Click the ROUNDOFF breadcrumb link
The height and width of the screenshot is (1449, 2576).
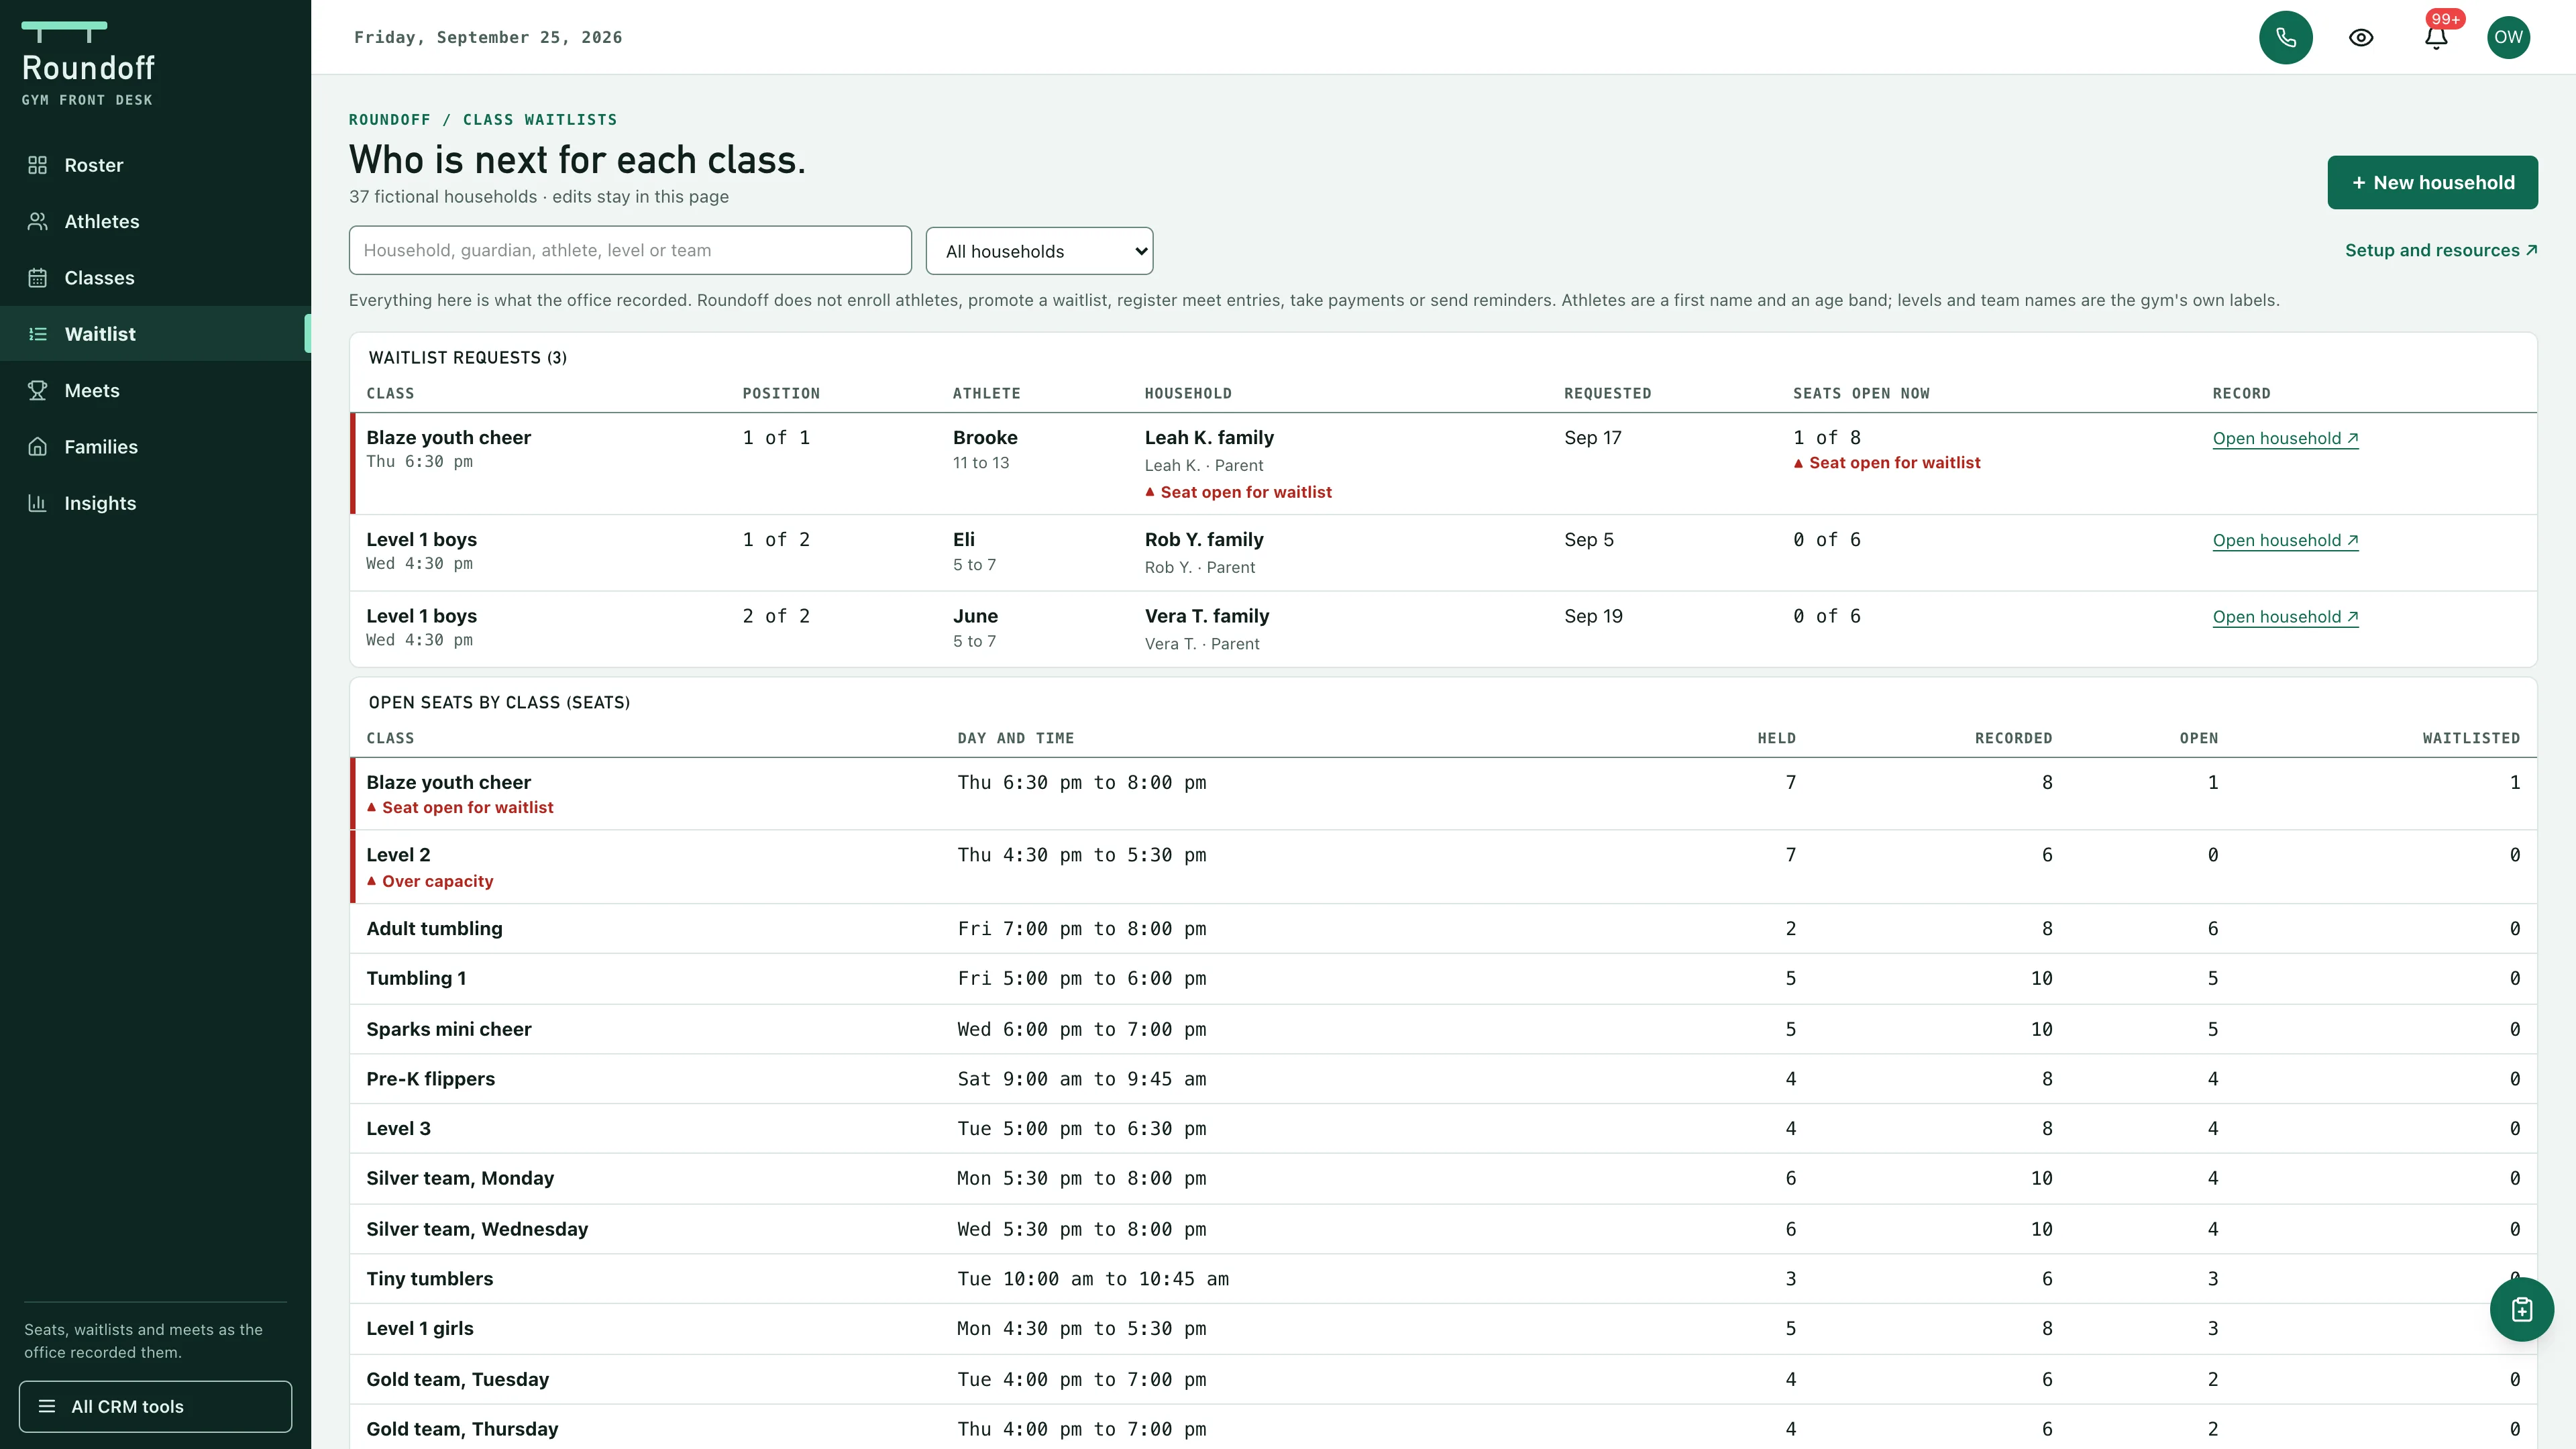[389, 119]
